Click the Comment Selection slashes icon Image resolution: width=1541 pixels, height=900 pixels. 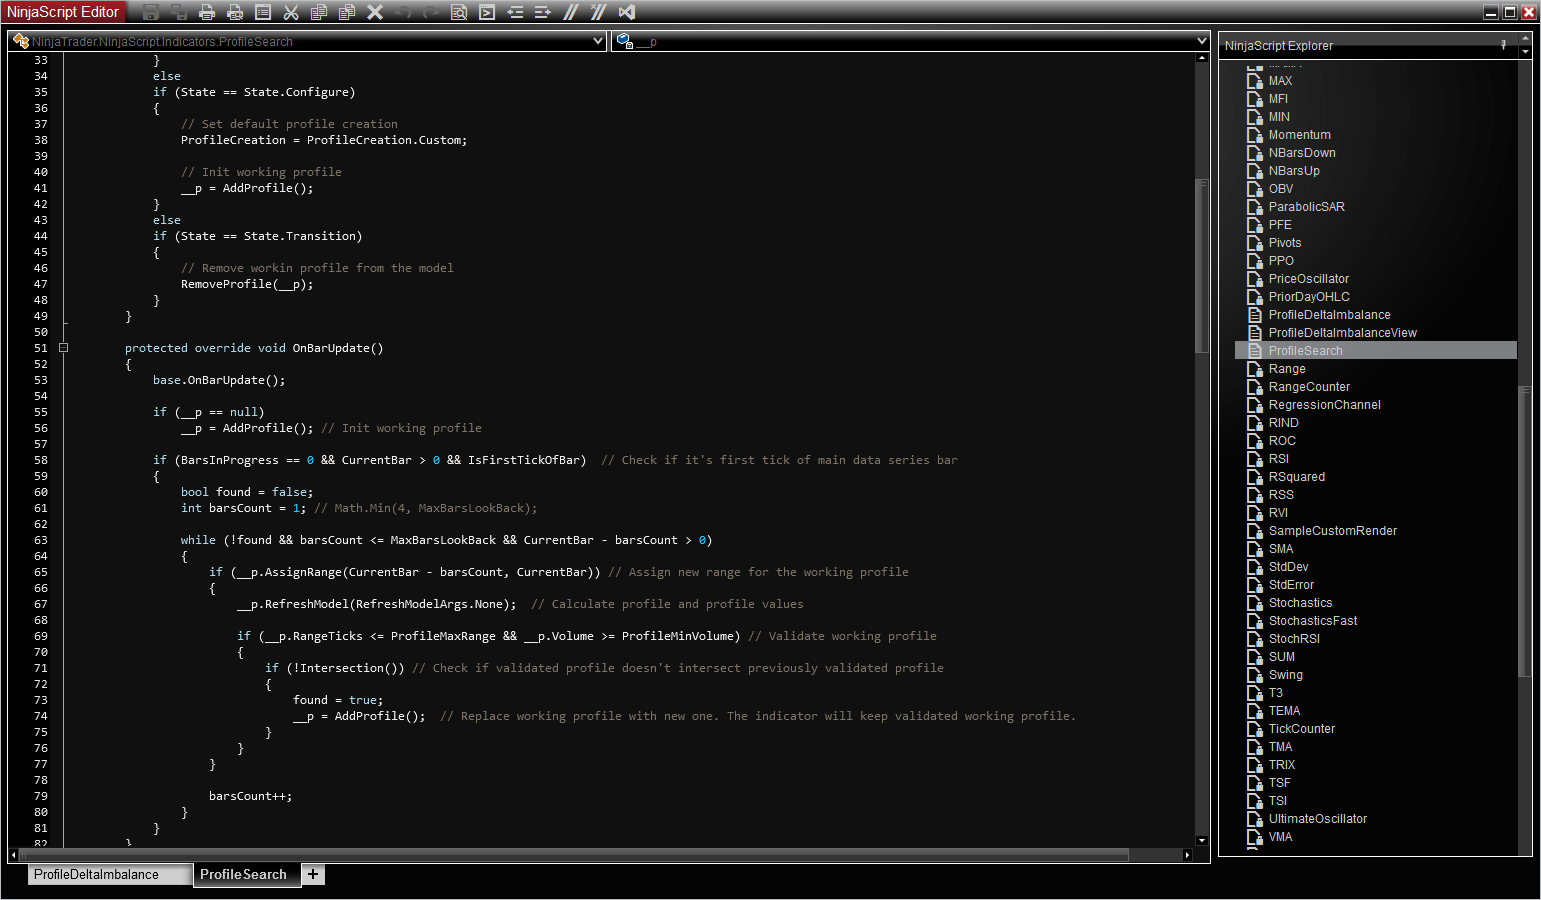pos(571,12)
